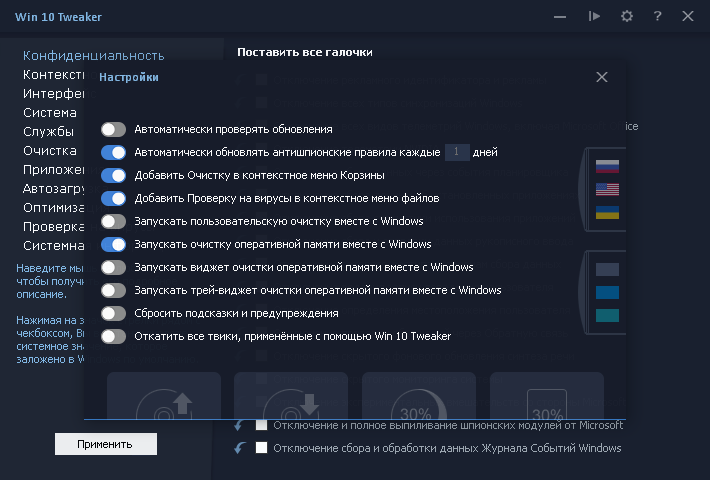This screenshot has width=710, height=480.
Task: Toggle Откатить все твики switch
Action: 113,336
